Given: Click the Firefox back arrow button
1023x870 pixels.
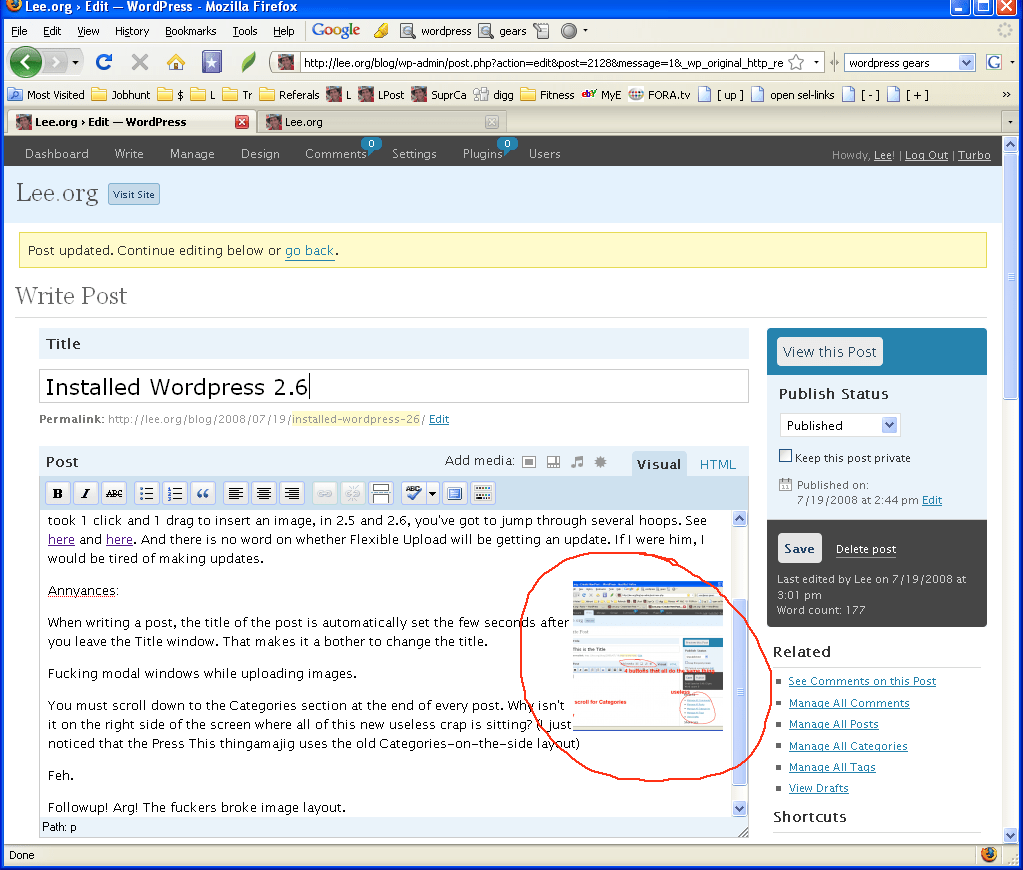Looking at the screenshot, I should click(x=25, y=63).
